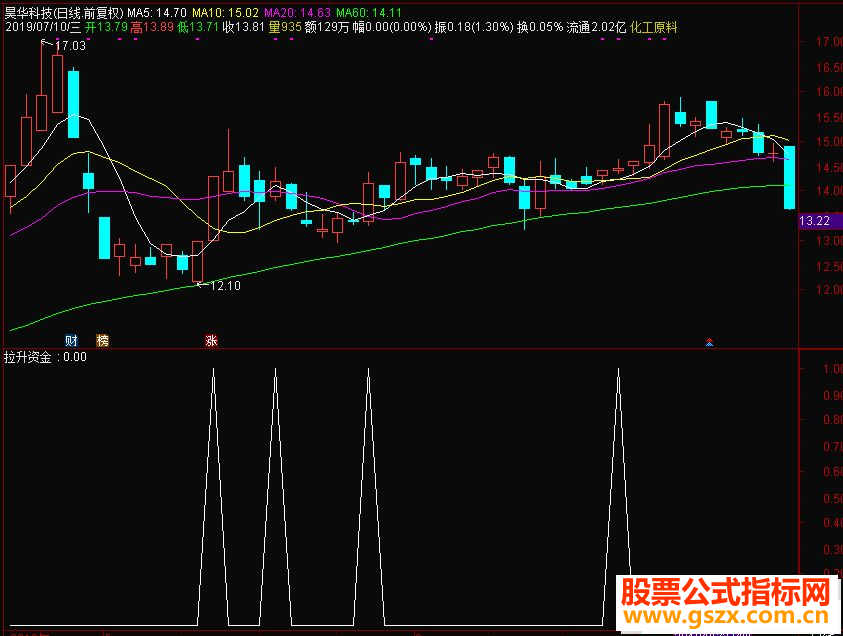The height and width of the screenshot is (636, 843).
Task: Click the volume value 量935
Action: click(285, 27)
